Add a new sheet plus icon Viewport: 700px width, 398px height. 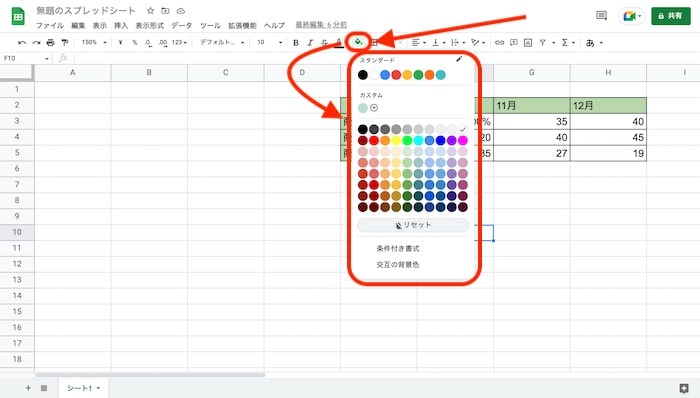coord(28,388)
